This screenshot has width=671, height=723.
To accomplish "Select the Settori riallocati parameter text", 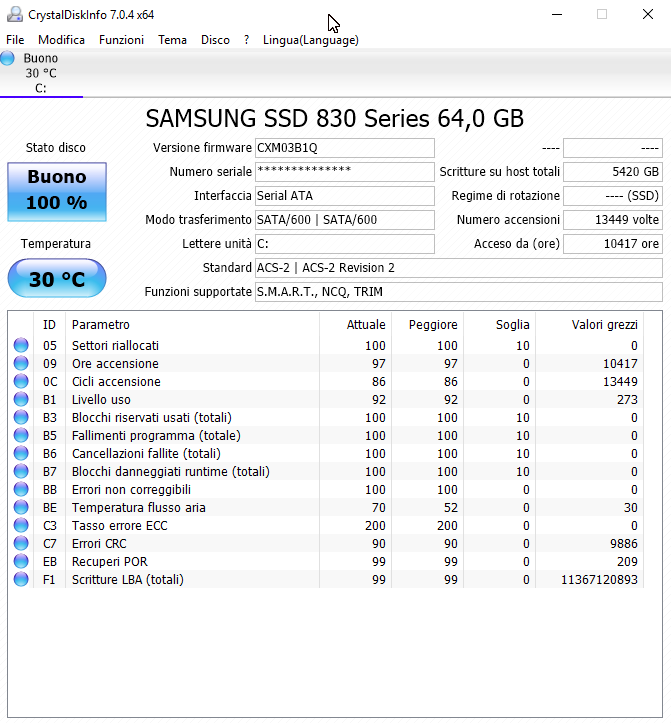I will [115, 346].
